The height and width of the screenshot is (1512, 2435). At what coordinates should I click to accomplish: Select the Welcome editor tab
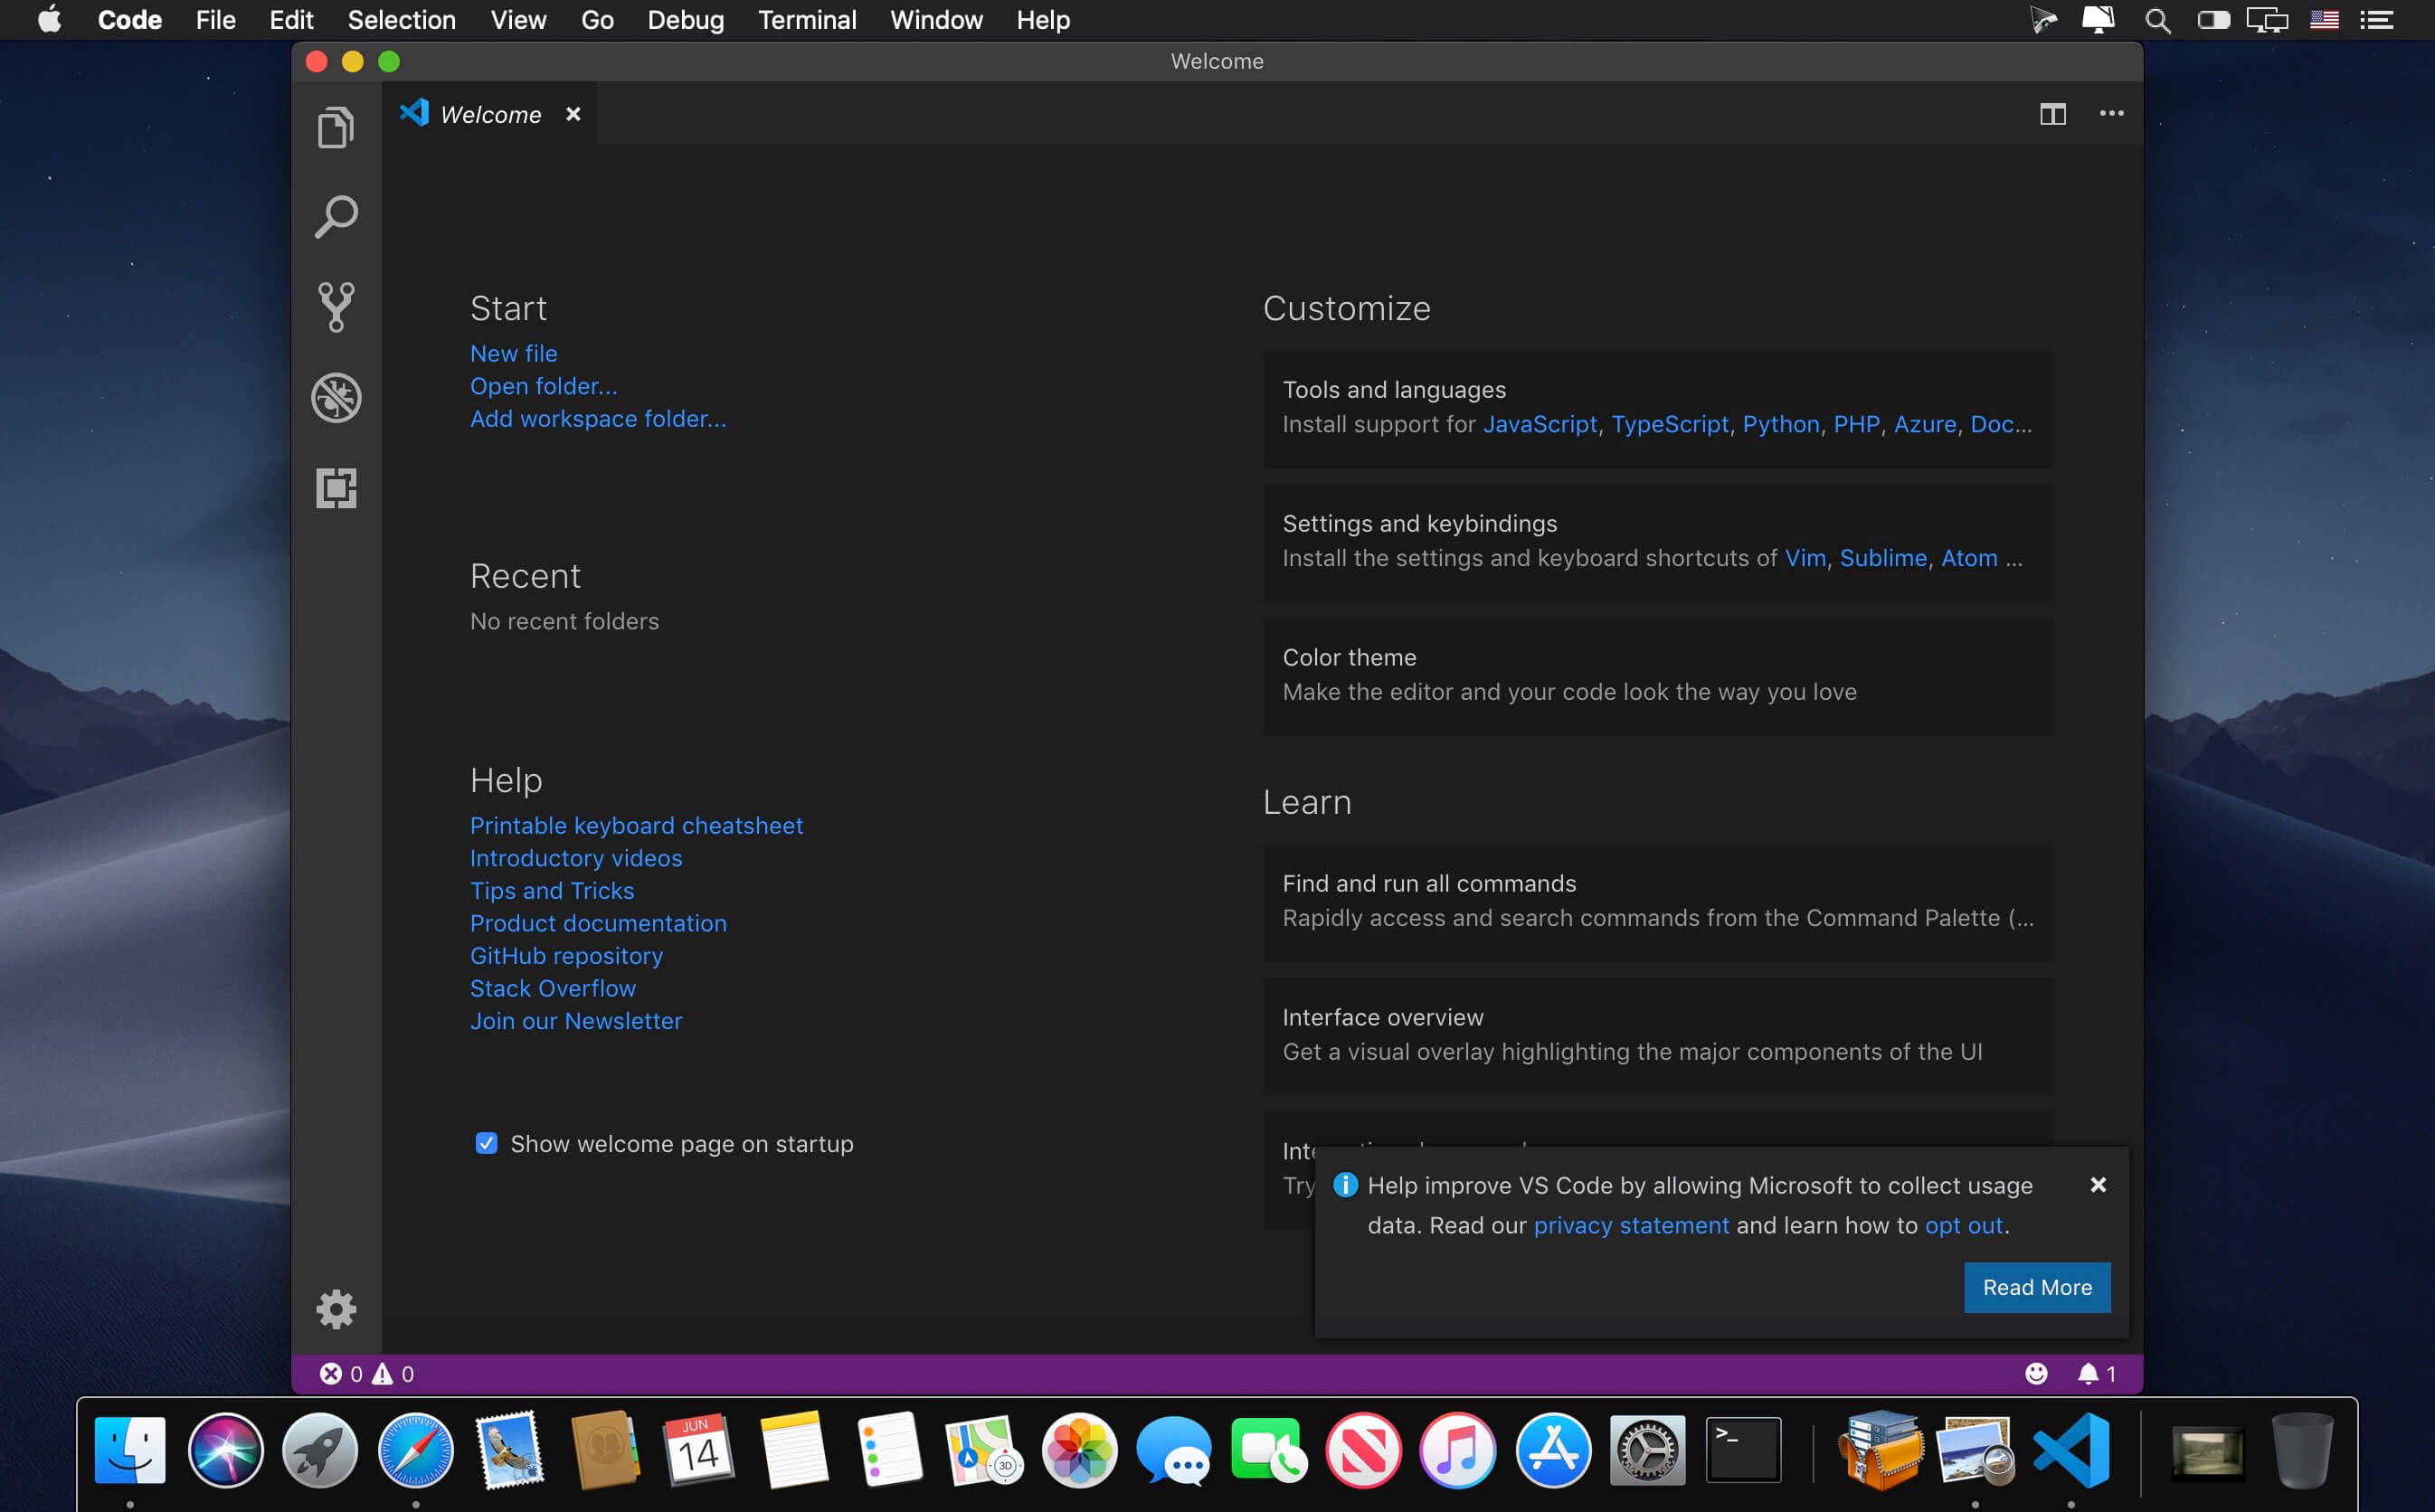(490, 115)
